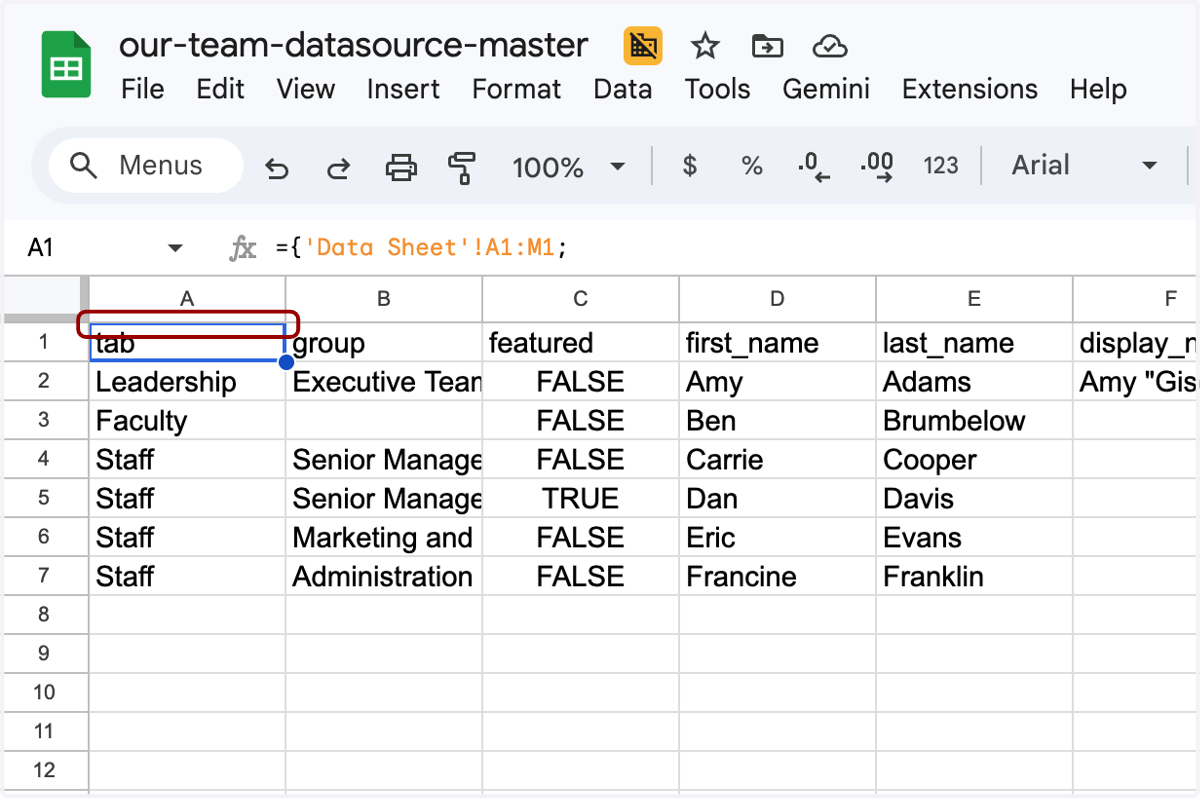Click the Redo arrow
Image resolution: width=1200 pixels, height=798 pixels.
click(x=339, y=167)
